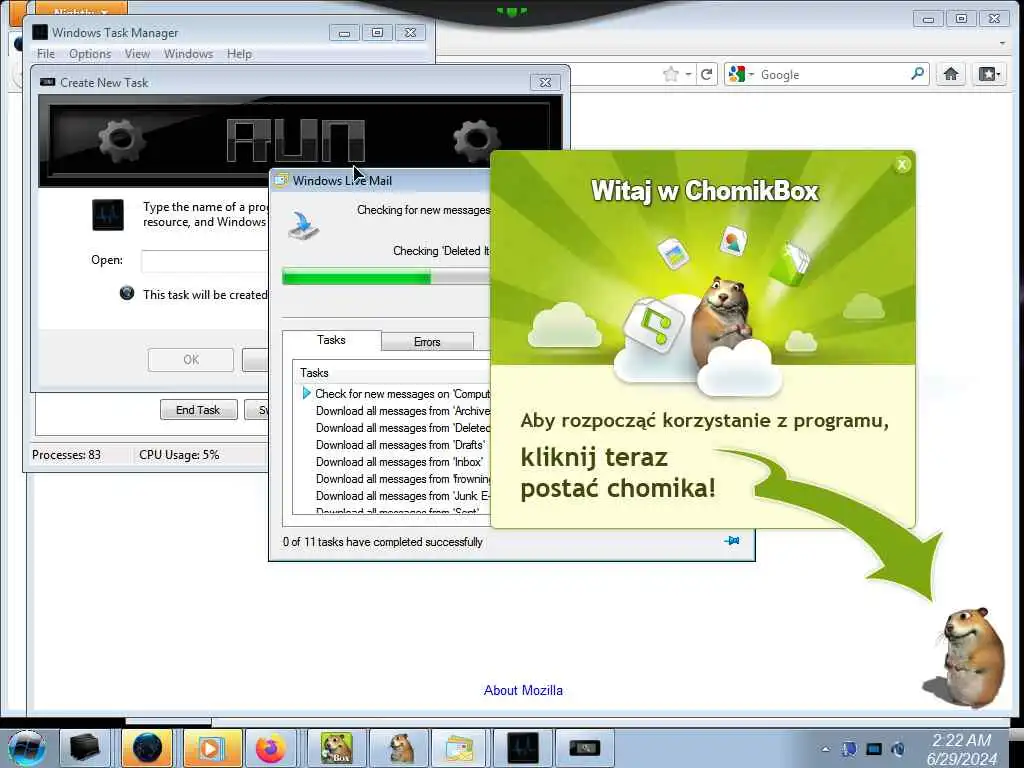
Task: Open the File menu in Task Manager
Action: pos(46,54)
